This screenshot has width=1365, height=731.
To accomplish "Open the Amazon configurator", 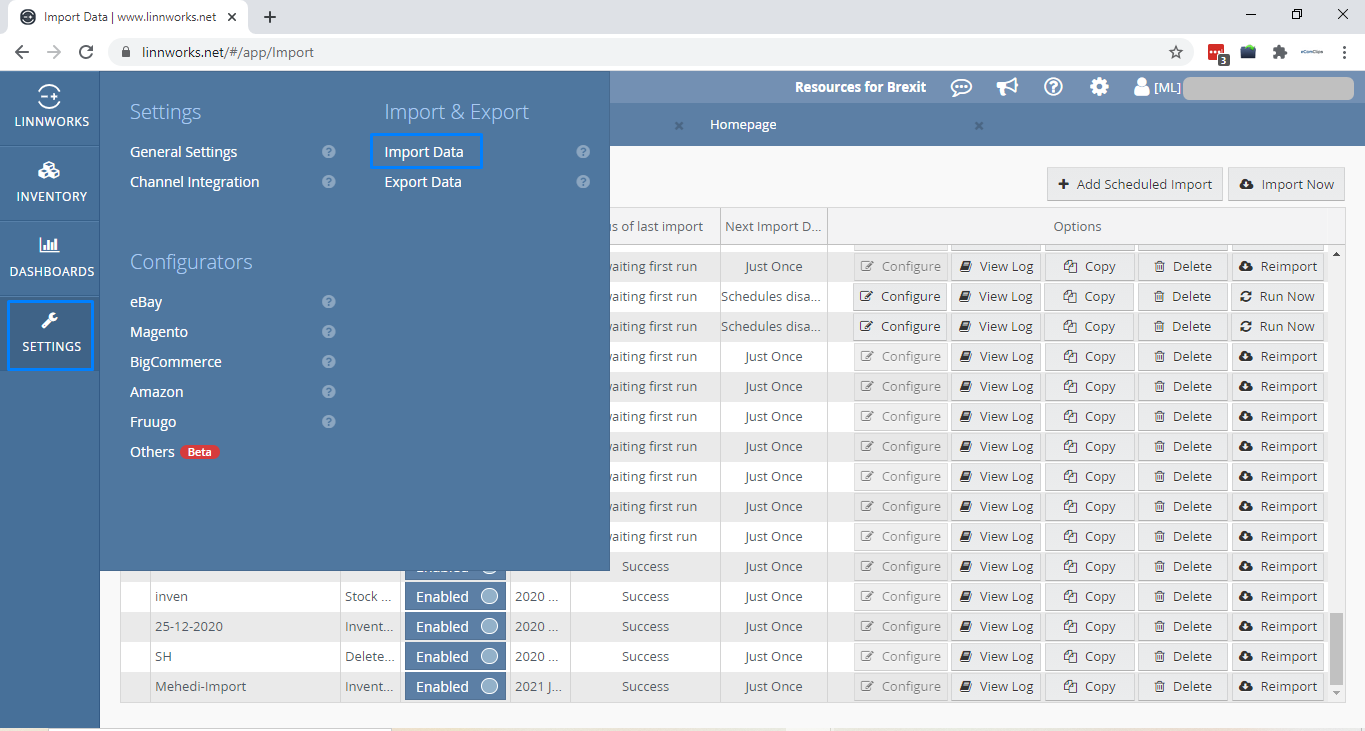I will (157, 392).
